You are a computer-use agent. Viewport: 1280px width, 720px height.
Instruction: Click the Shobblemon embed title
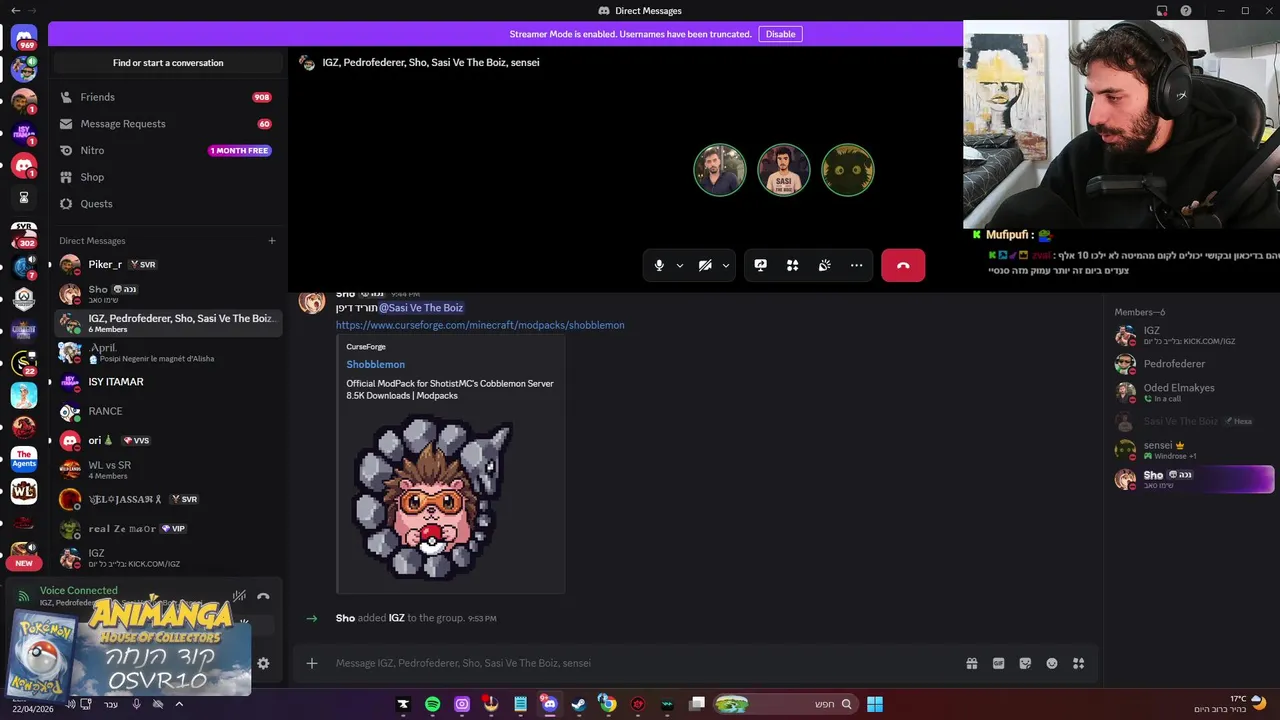click(x=375, y=365)
